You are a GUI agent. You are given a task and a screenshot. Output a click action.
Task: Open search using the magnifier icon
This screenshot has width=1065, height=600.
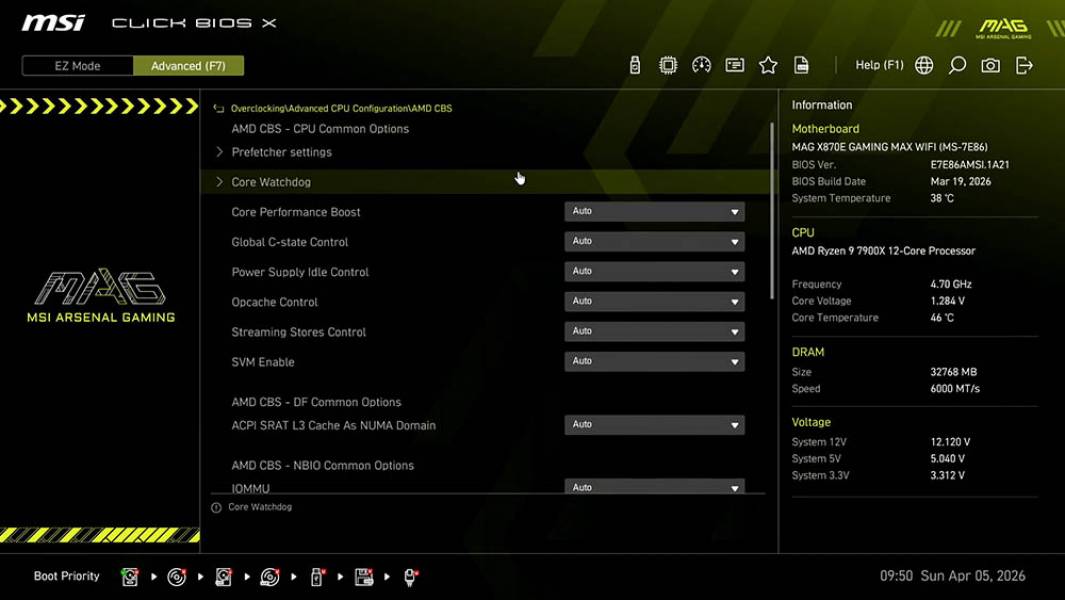pos(956,64)
